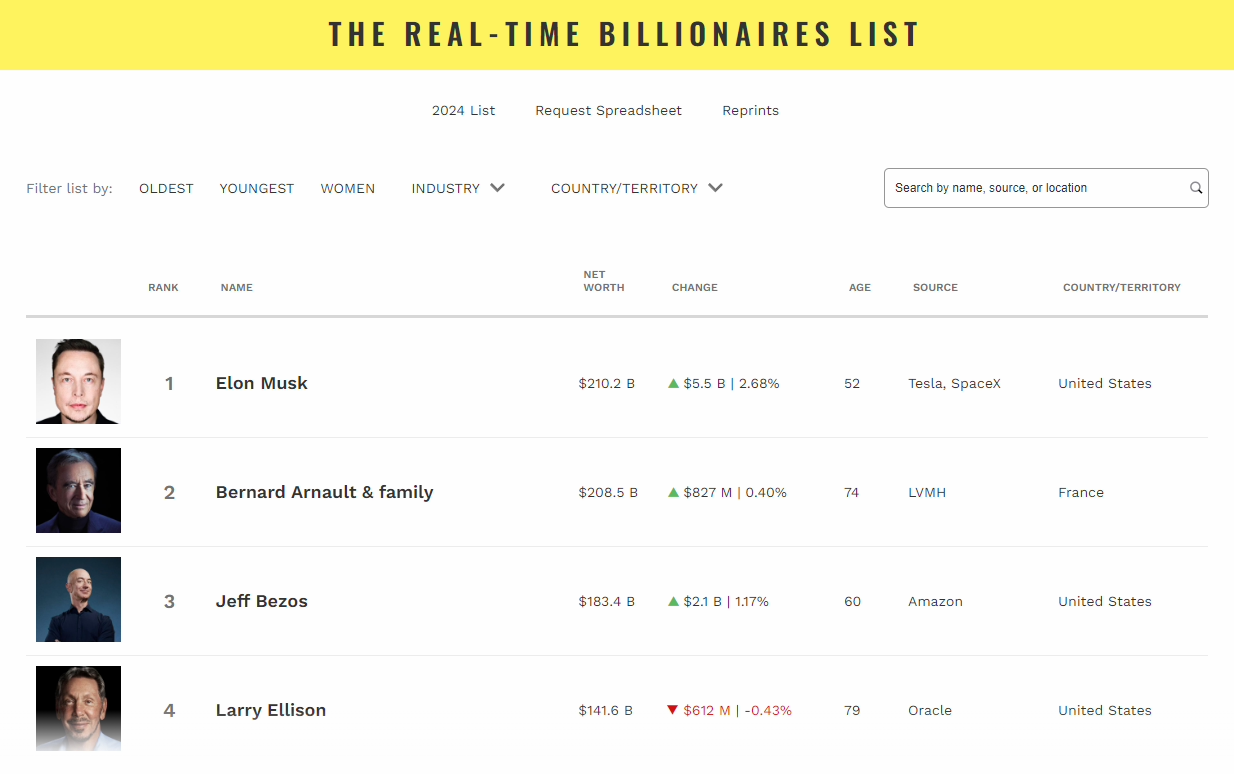Expand the Industry filter dropdown
This screenshot has height=774, width=1234.
(458, 188)
